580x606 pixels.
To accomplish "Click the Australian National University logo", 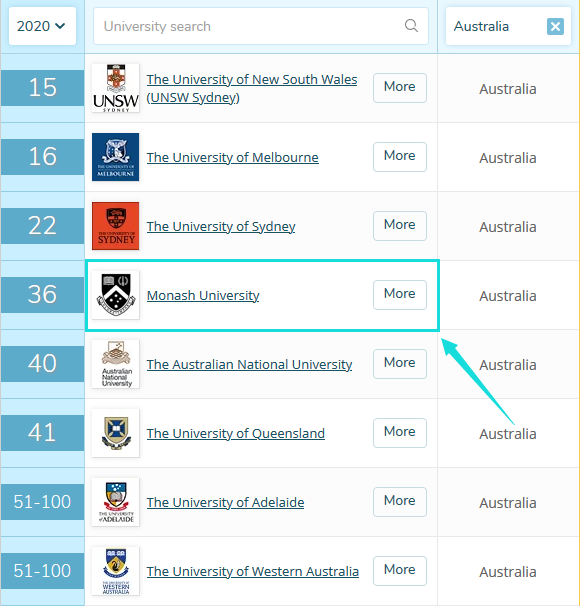I will (116, 364).
